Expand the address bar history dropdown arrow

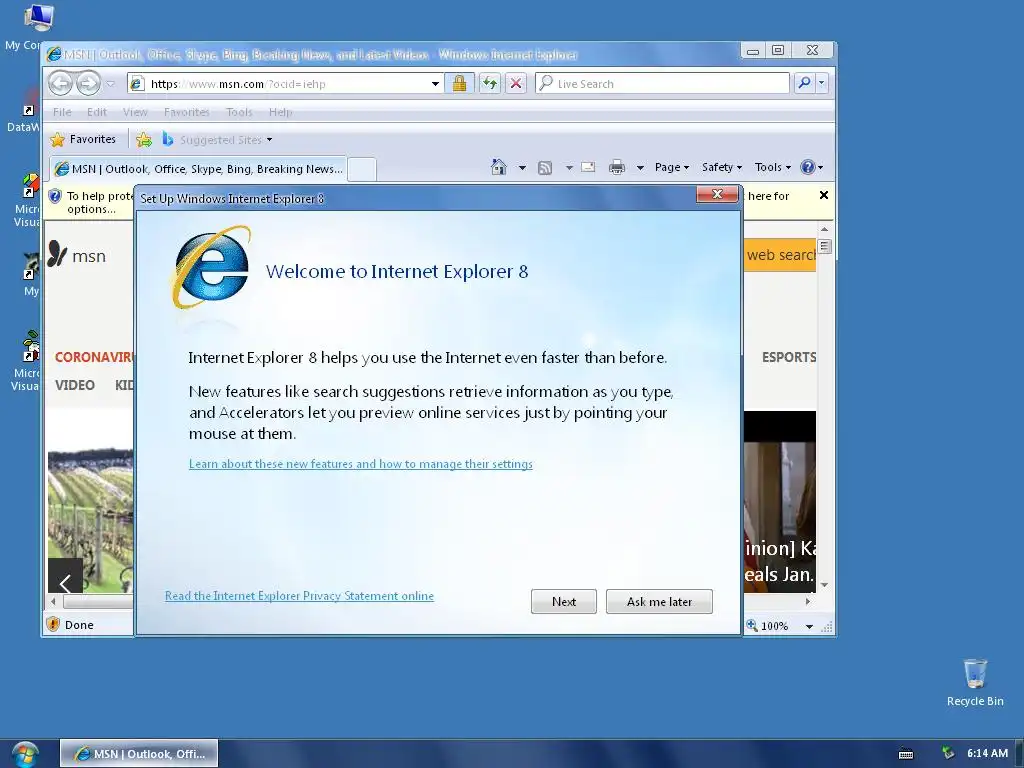click(435, 84)
